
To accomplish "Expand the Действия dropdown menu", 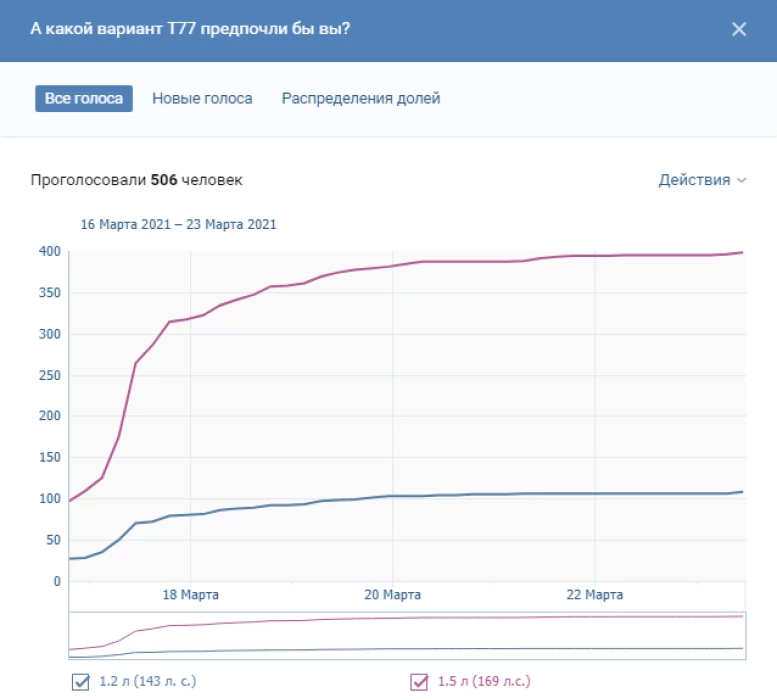I will [695, 180].
